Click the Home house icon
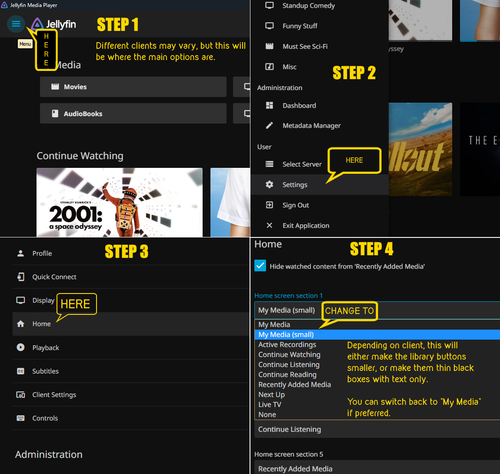Viewport: 500px width, 474px height. [x=21, y=324]
